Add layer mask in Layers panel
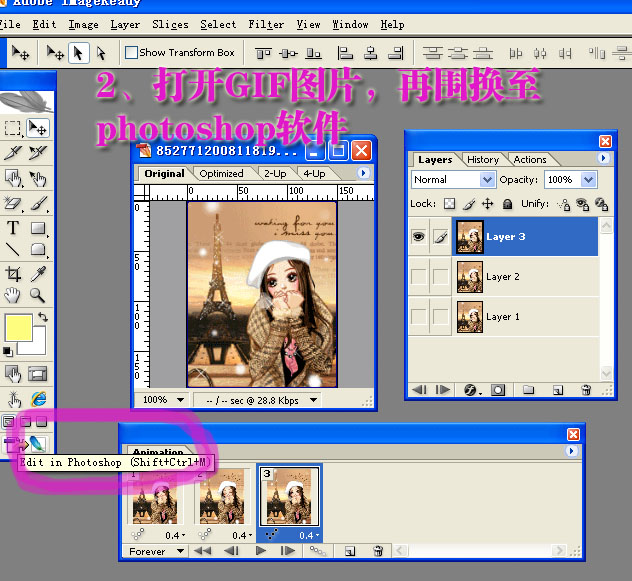 pyautogui.click(x=498, y=390)
